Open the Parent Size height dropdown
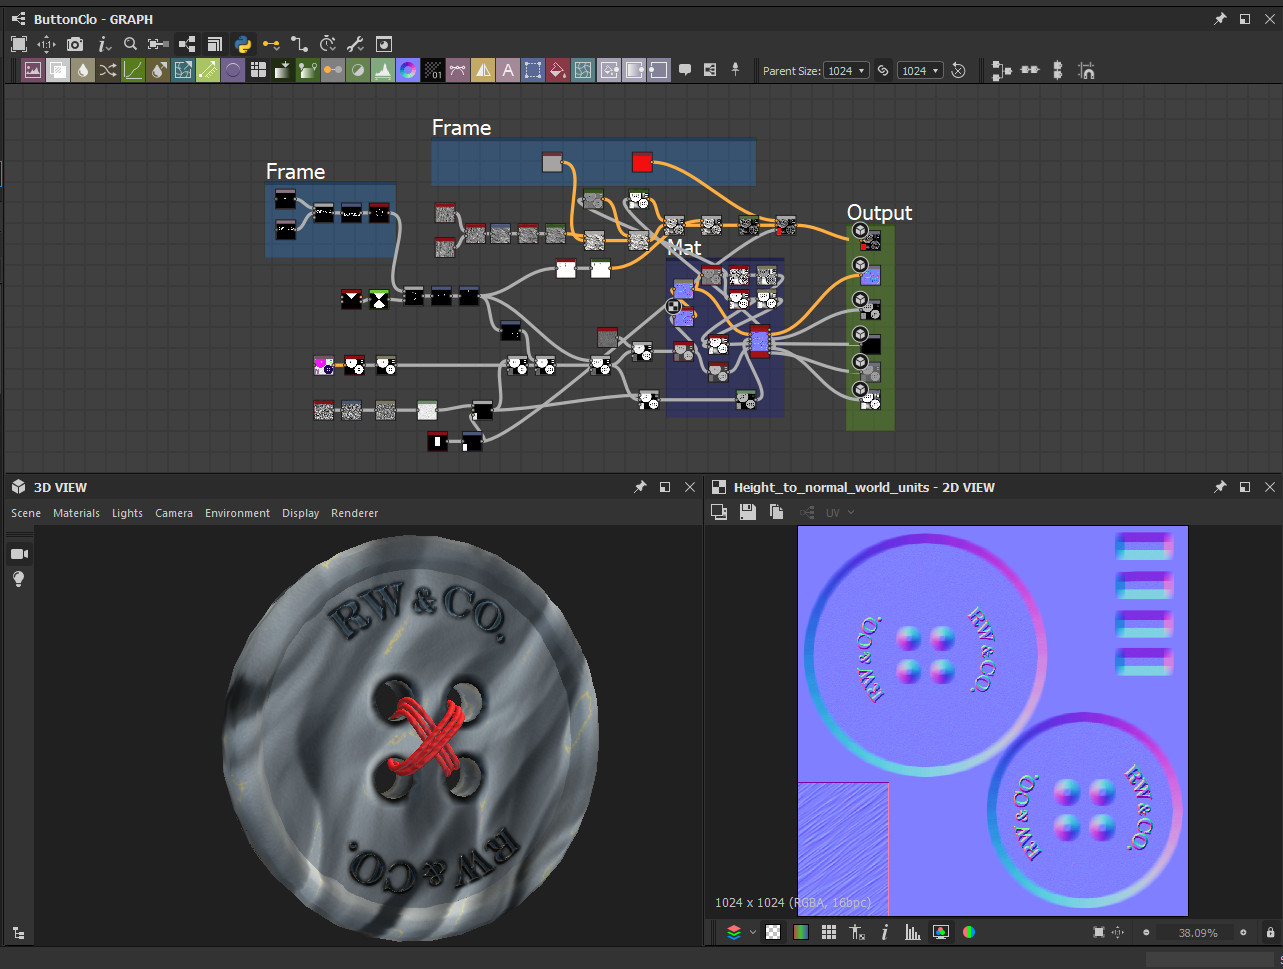Image resolution: width=1283 pixels, height=969 pixels. [920, 71]
